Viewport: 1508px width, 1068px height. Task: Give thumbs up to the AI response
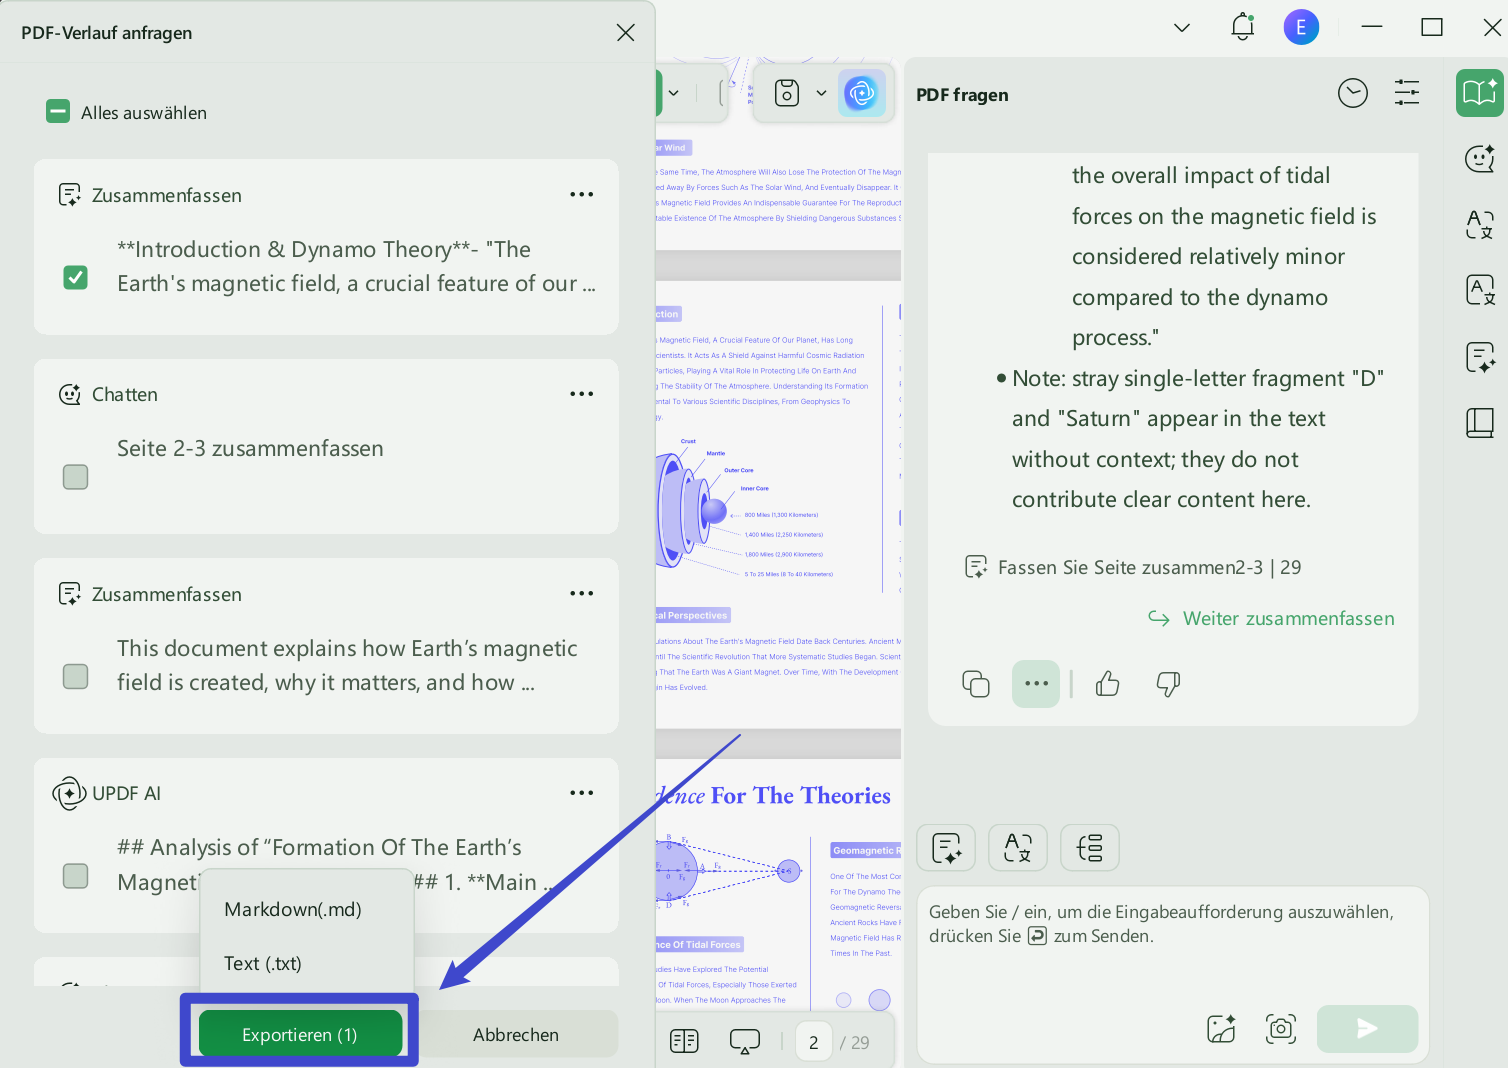click(x=1107, y=683)
